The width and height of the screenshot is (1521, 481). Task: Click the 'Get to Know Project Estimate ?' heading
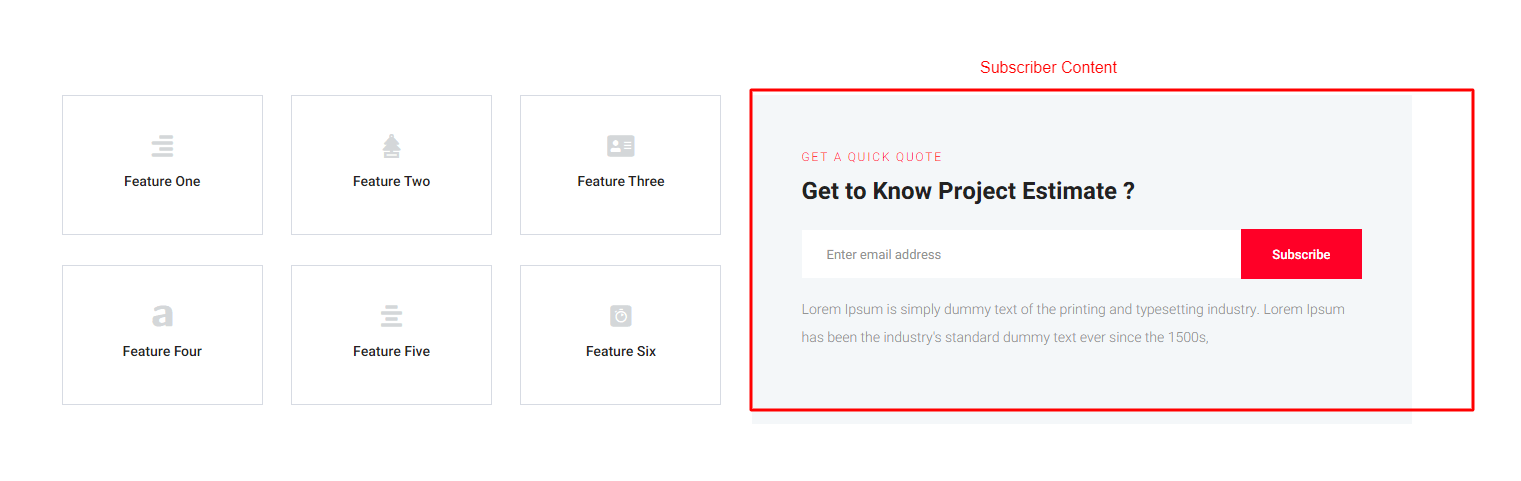coord(968,191)
